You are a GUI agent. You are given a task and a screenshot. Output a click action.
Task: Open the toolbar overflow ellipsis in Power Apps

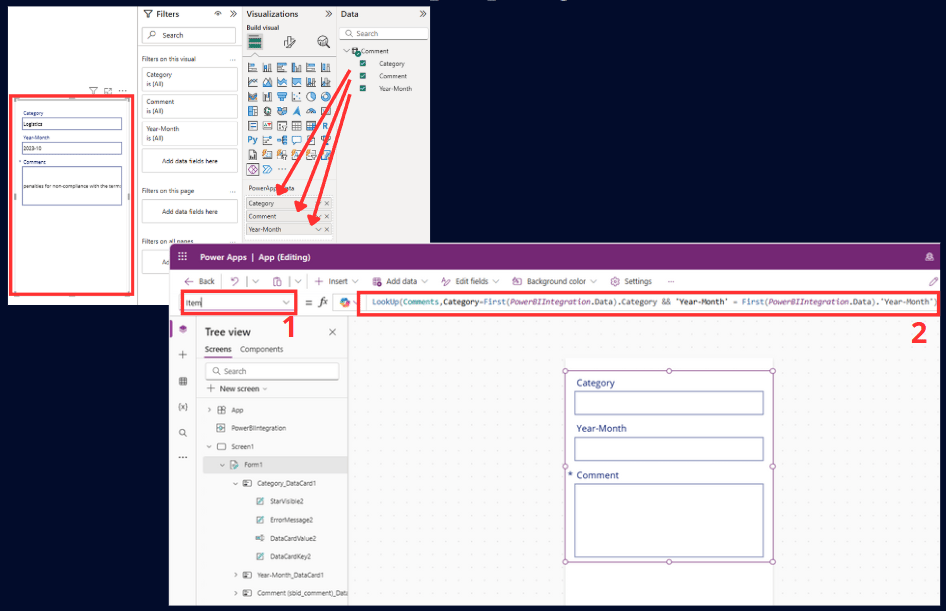point(670,281)
